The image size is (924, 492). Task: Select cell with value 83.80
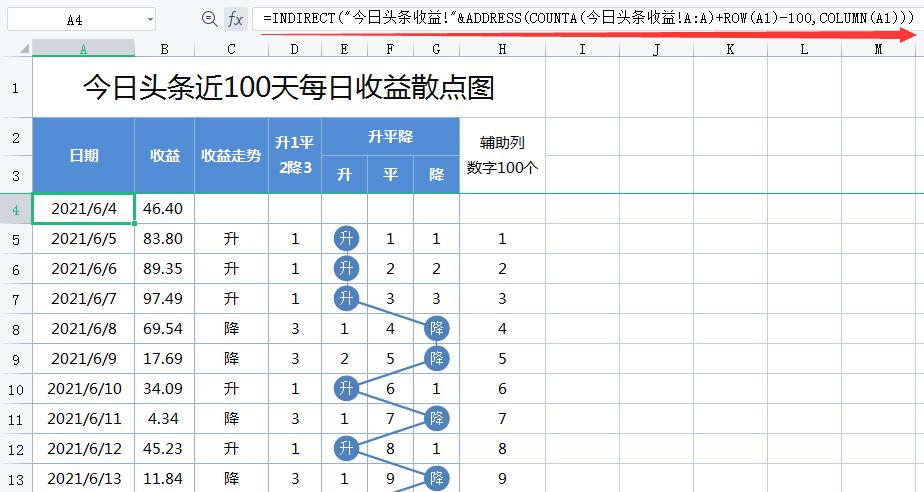tap(164, 239)
